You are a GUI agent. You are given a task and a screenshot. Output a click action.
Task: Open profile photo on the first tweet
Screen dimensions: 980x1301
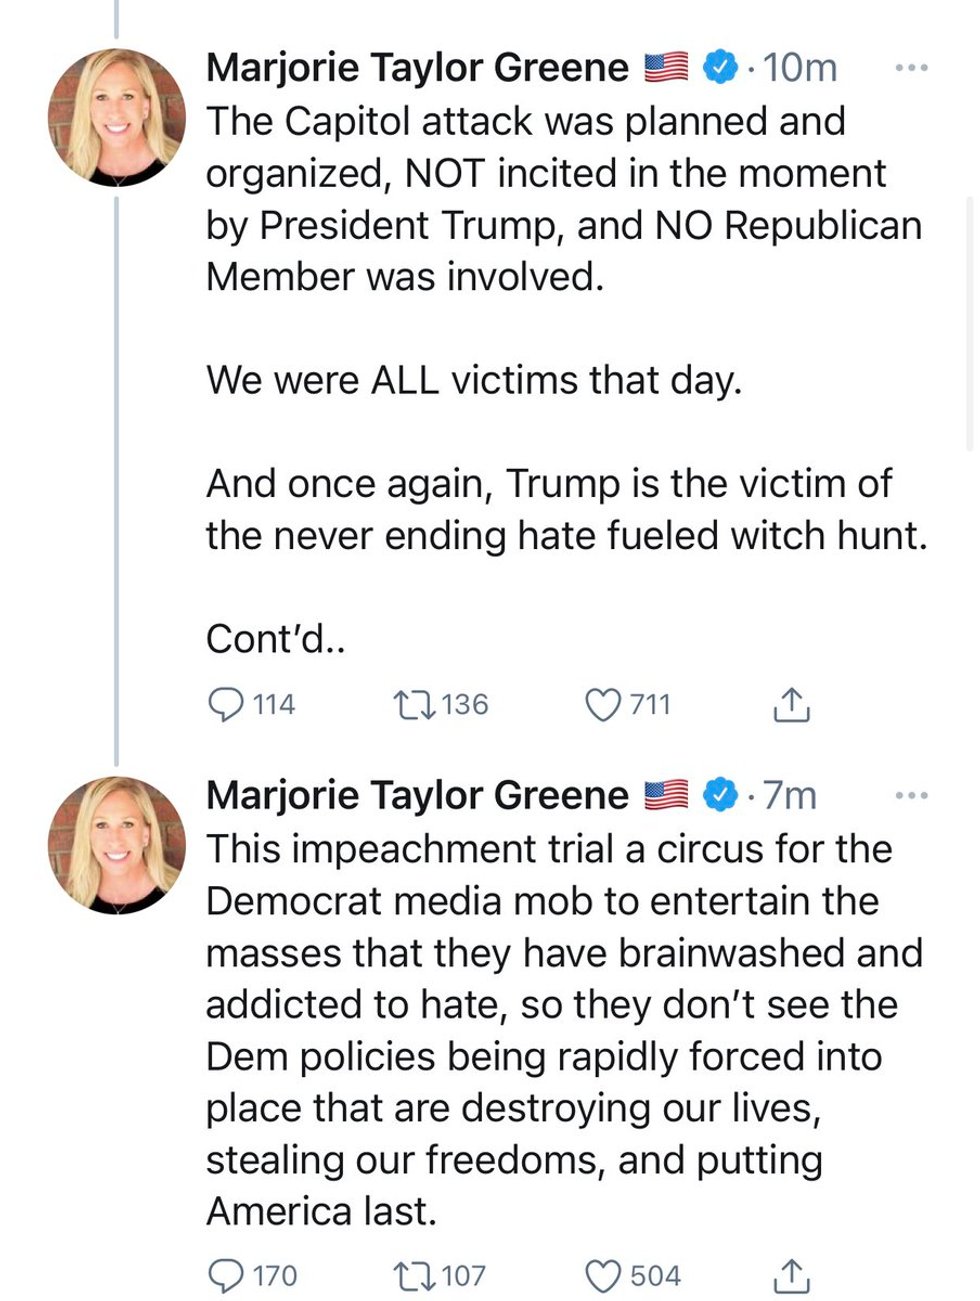point(116,118)
